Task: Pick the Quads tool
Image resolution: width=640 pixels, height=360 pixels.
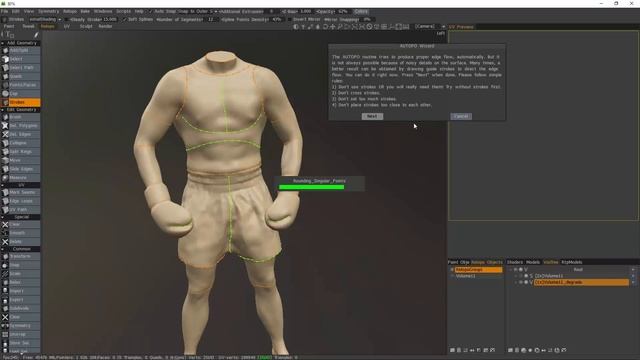Action: tap(20, 76)
